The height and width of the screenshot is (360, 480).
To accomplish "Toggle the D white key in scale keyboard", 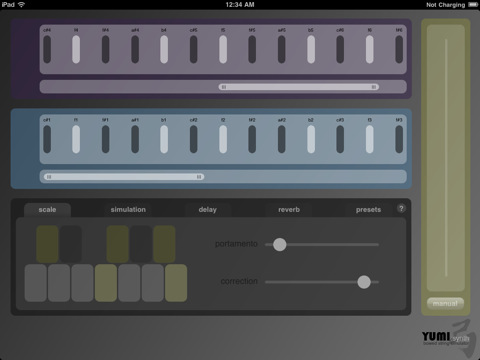I will 59,283.
